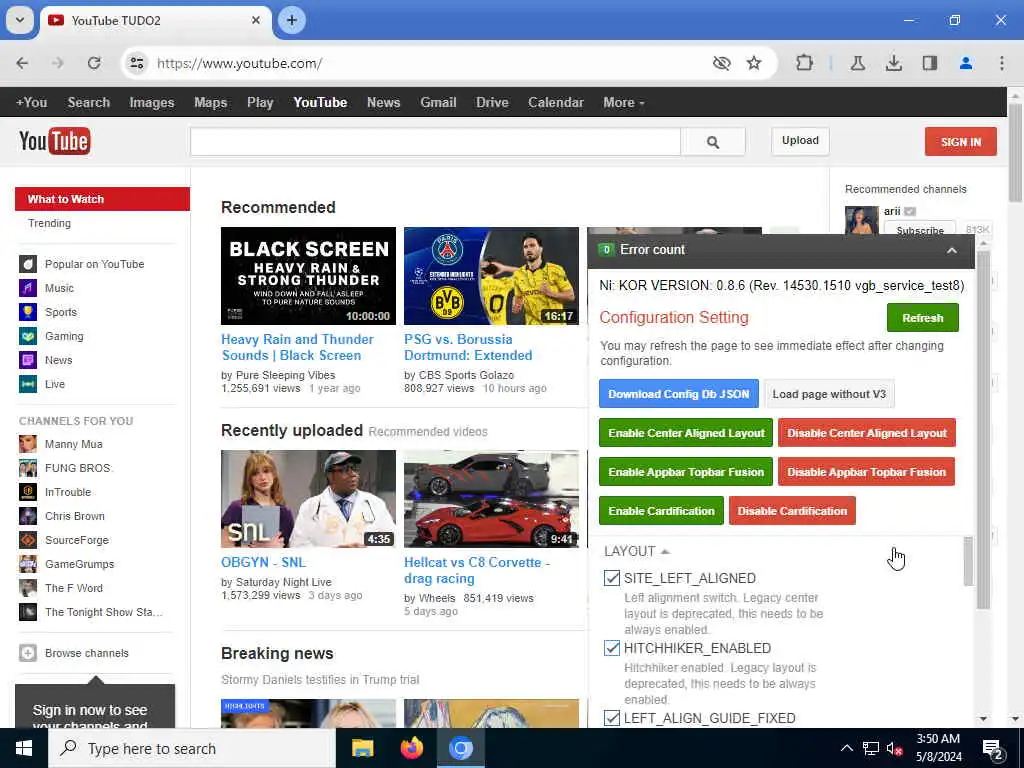Screen dimensions: 1024x768
Task: Open SourceForge channel avatar
Action: point(27,540)
